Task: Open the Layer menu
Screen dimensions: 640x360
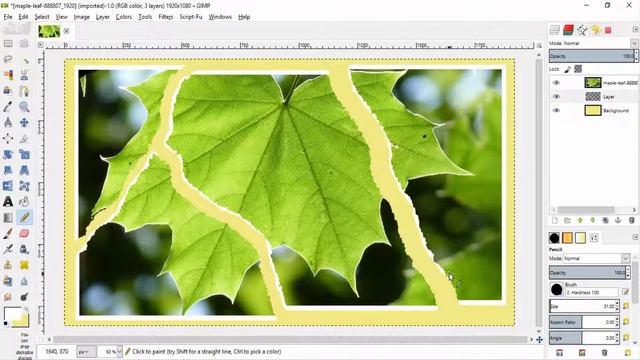Action: (x=102, y=17)
